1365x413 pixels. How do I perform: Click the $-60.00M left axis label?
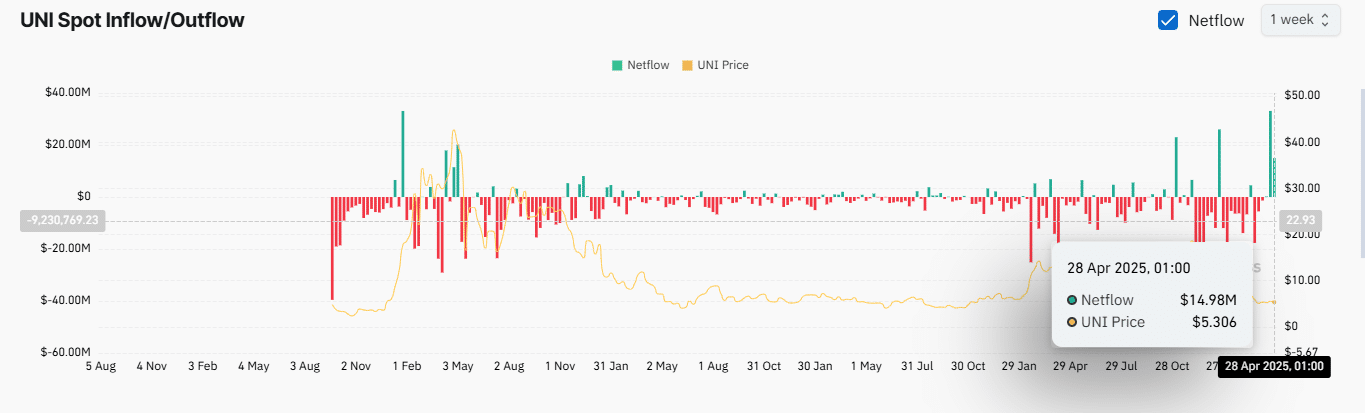[67, 352]
